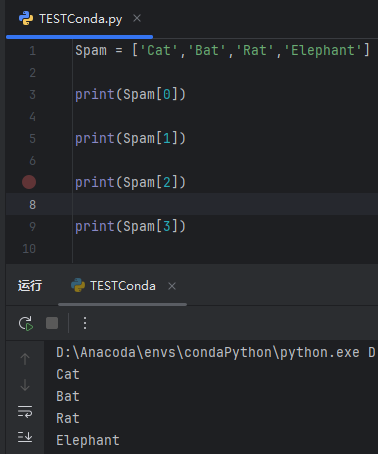Click the up arrow in the console sidebar
This screenshot has height=454, width=378.
(x=25, y=359)
